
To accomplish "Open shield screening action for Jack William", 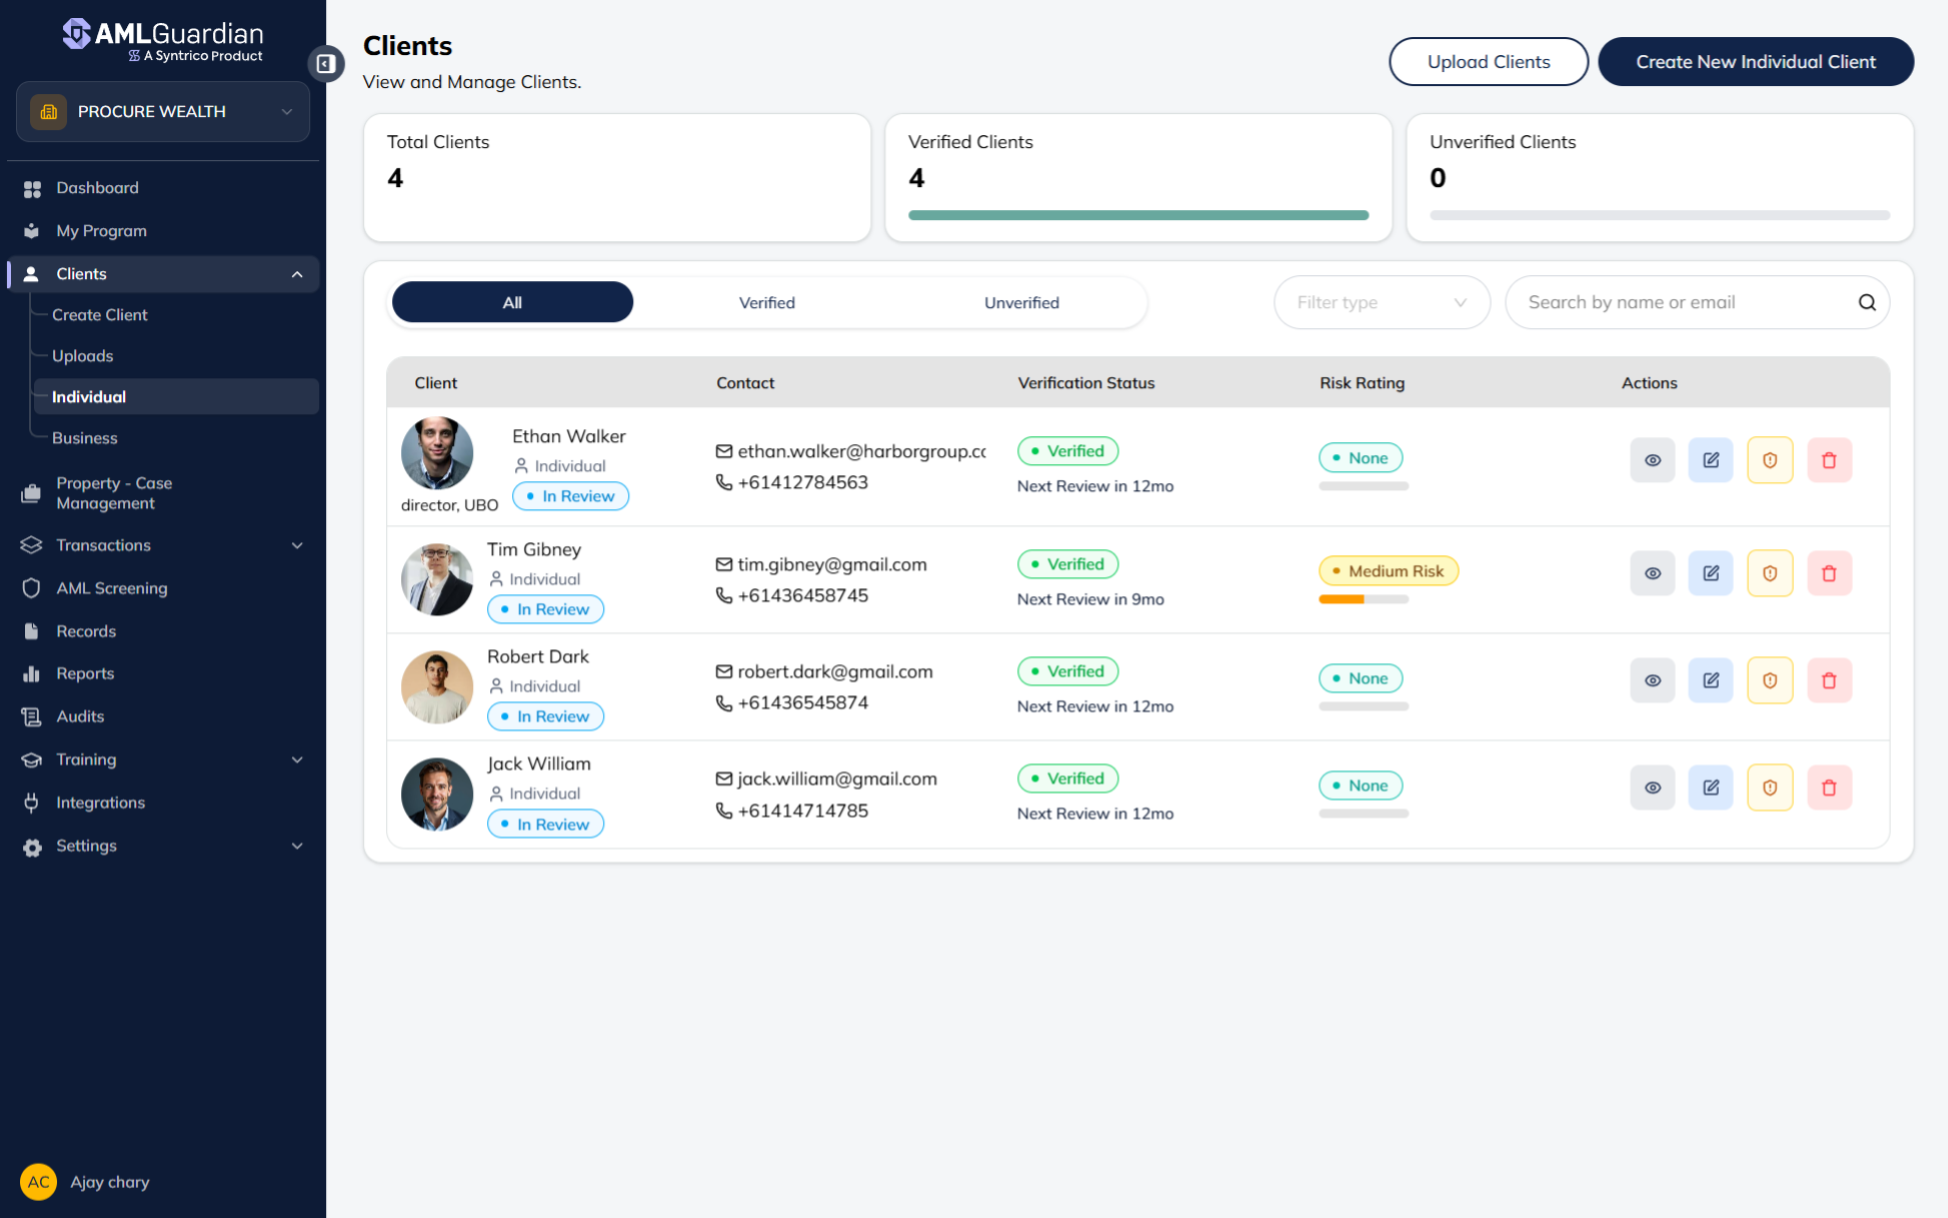I will pos(1770,787).
